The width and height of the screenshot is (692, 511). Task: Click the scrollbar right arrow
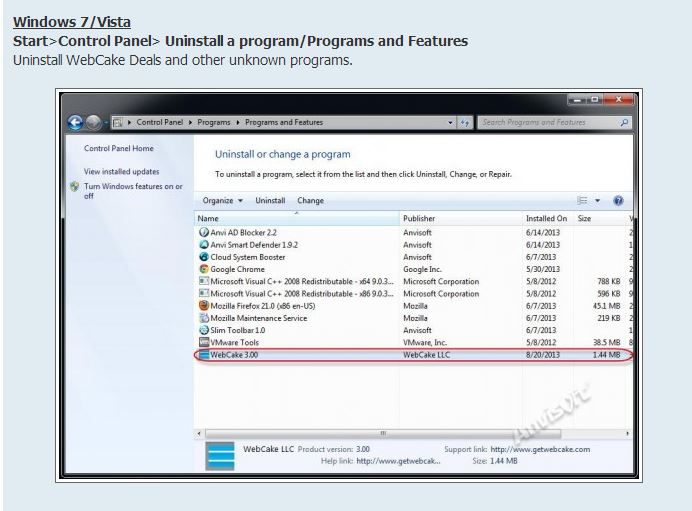[x=627, y=434]
